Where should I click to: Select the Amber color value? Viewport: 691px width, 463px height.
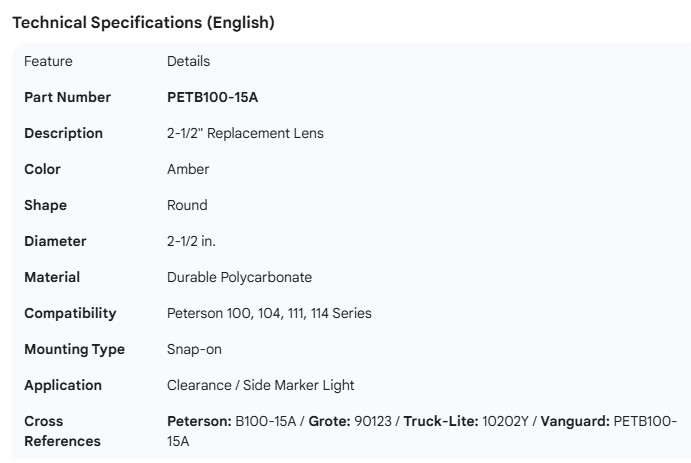pyautogui.click(x=188, y=169)
